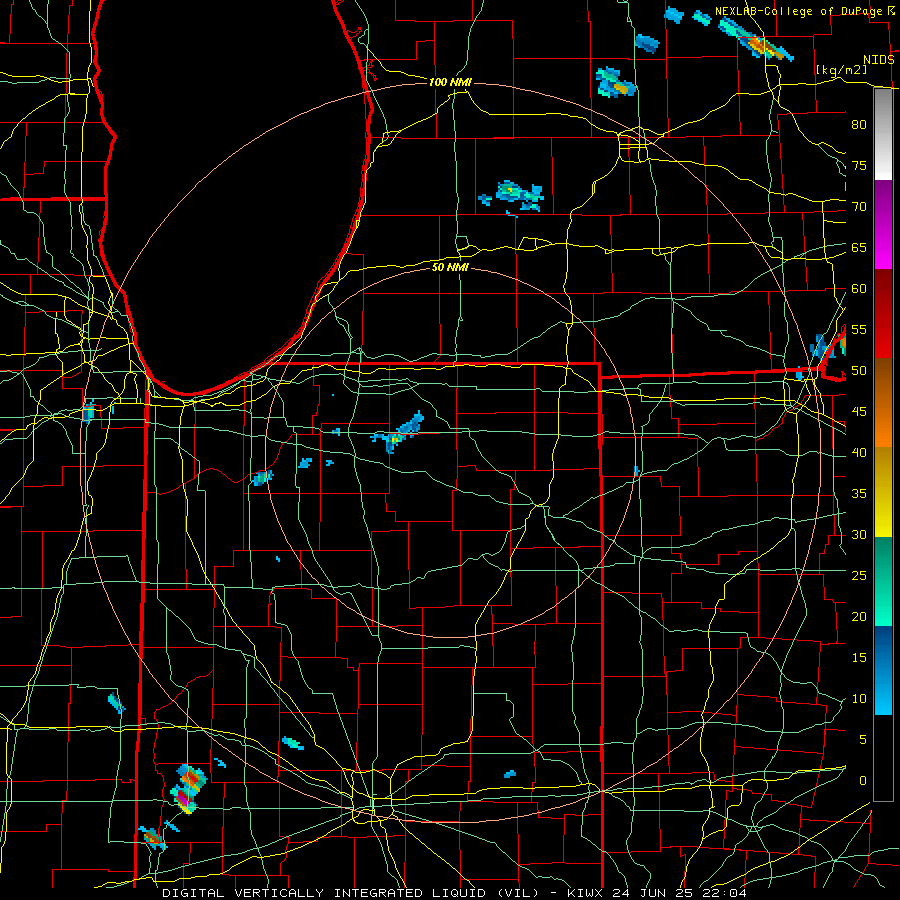Click the scale value 40
Viewport: 900px width, 900px height.
click(859, 453)
